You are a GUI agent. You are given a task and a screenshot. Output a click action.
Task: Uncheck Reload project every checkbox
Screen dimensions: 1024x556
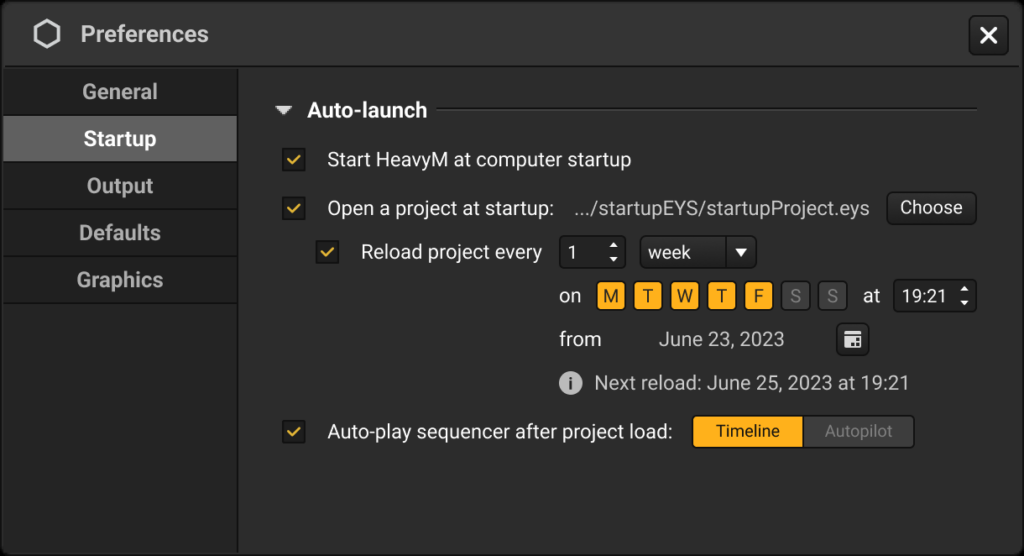327,252
